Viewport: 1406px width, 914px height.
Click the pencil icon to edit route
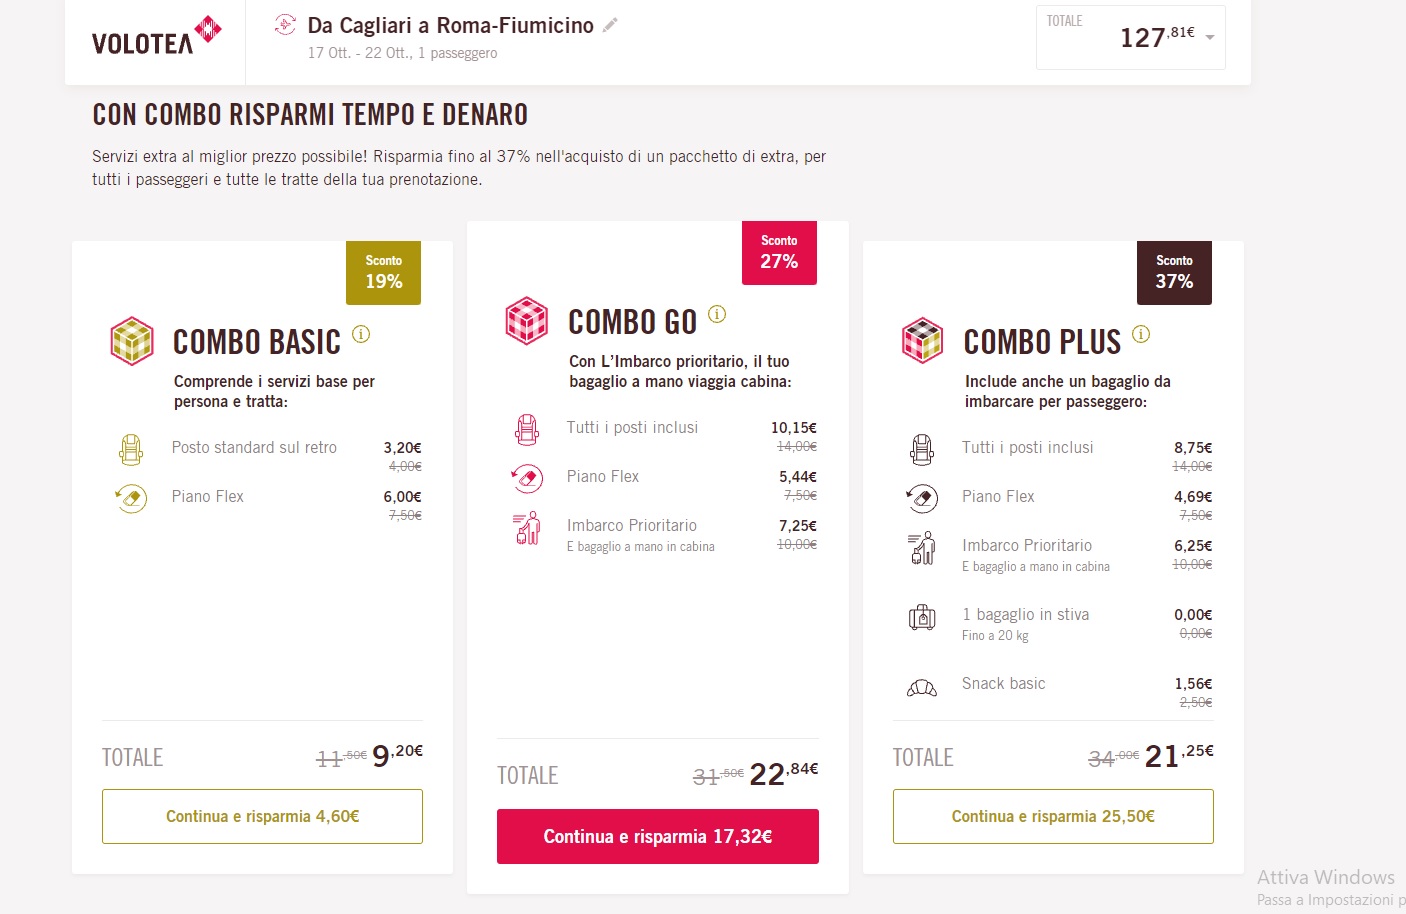point(610,25)
